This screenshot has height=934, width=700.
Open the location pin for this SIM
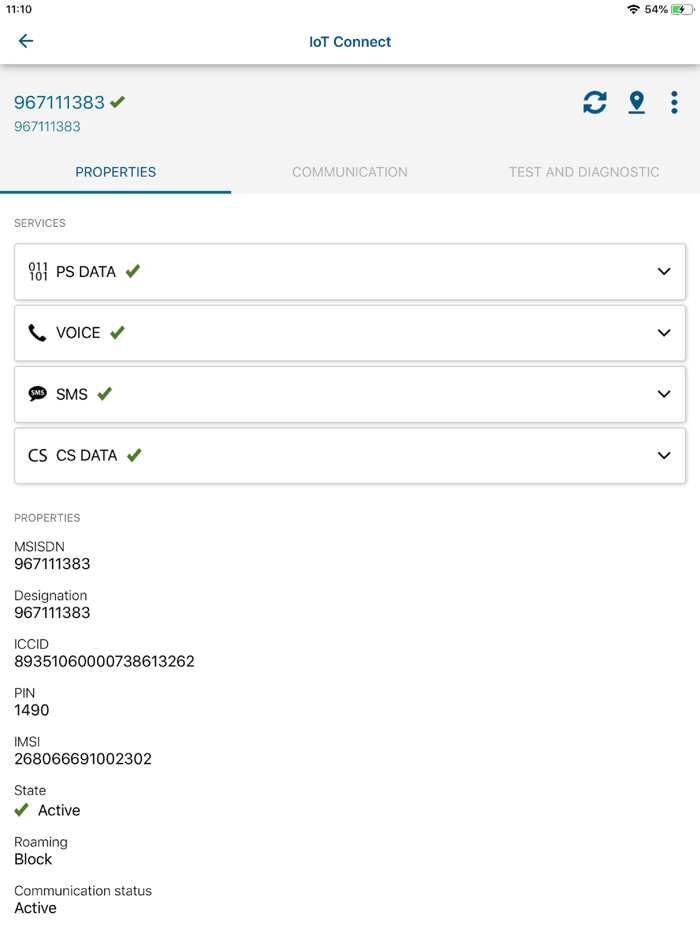tap(637, 102)
